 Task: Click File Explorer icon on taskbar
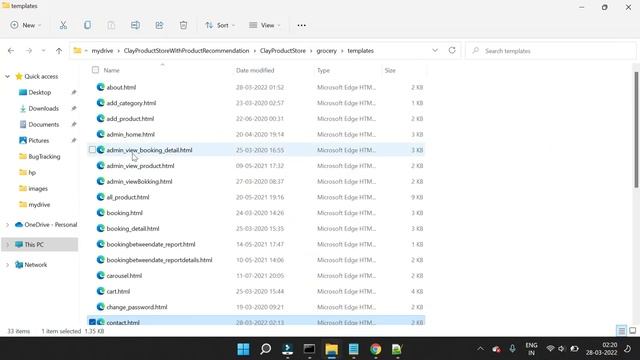pyautogui.click(x=331, y=349)
